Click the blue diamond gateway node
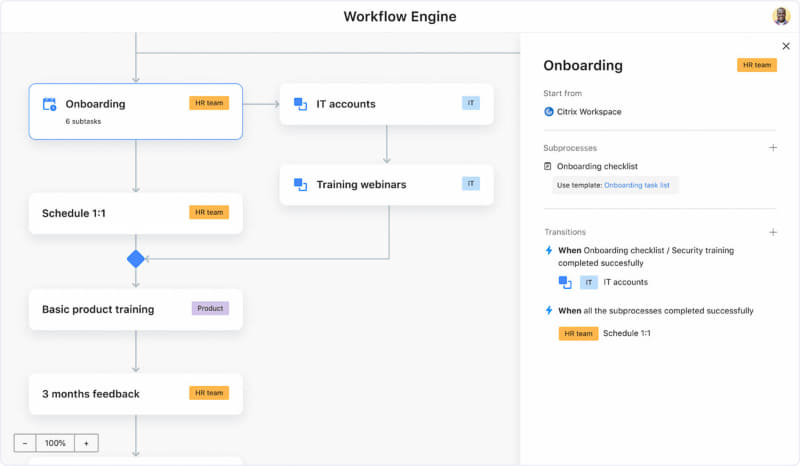Viewport: 800px width, 466px height. pos(136,259)
